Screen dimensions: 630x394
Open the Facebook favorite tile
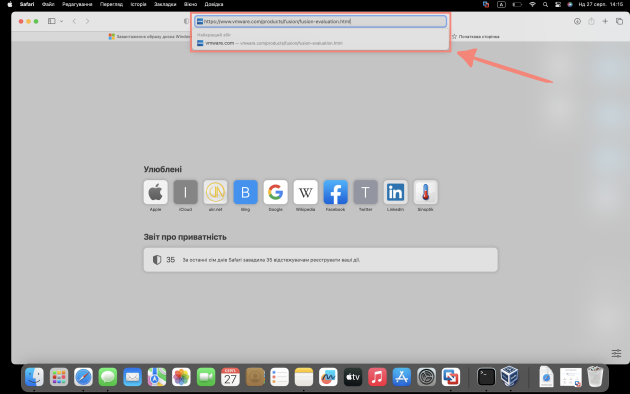[x=335, y=192]
